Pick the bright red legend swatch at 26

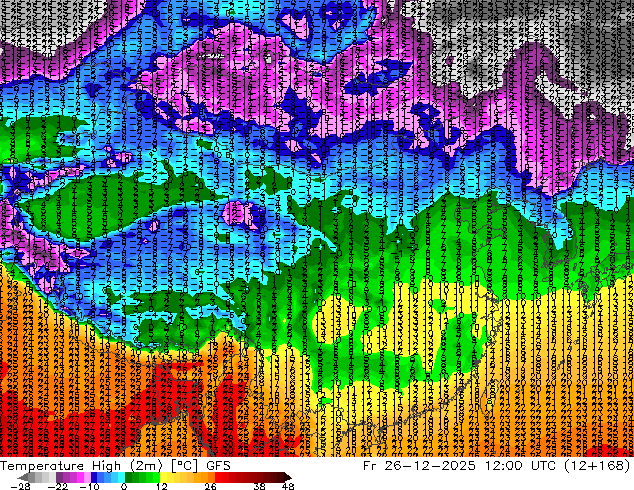(x=218, y=477)
